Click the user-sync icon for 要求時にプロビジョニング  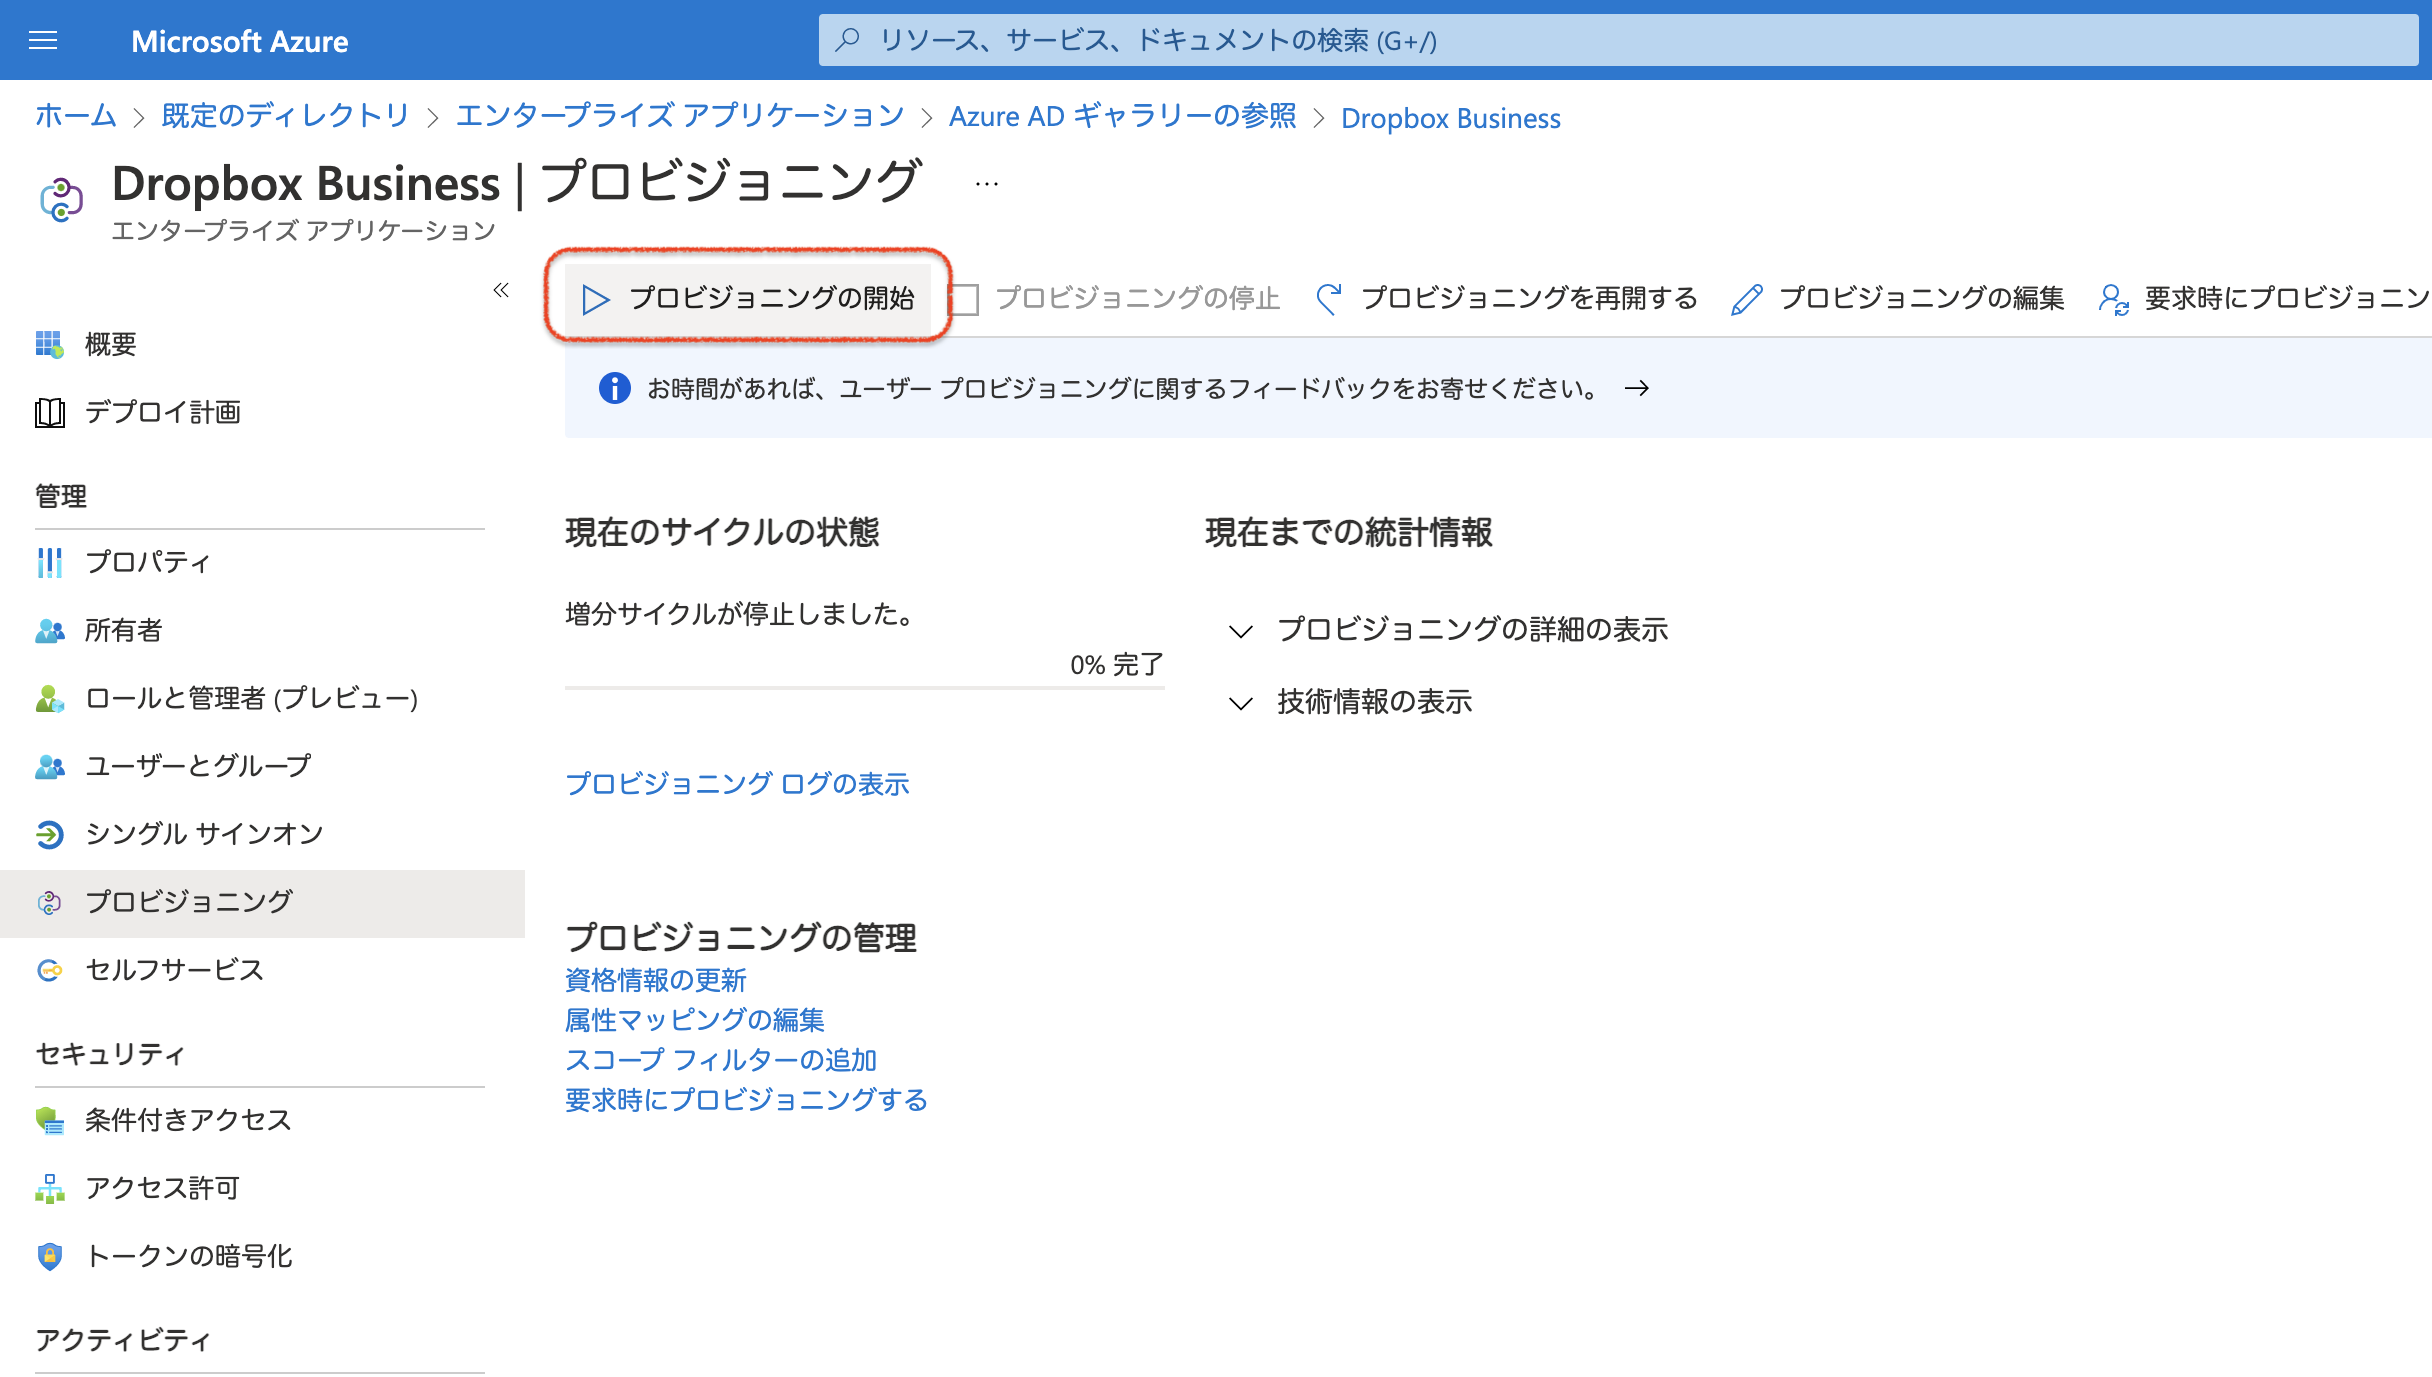[2113, 299]
